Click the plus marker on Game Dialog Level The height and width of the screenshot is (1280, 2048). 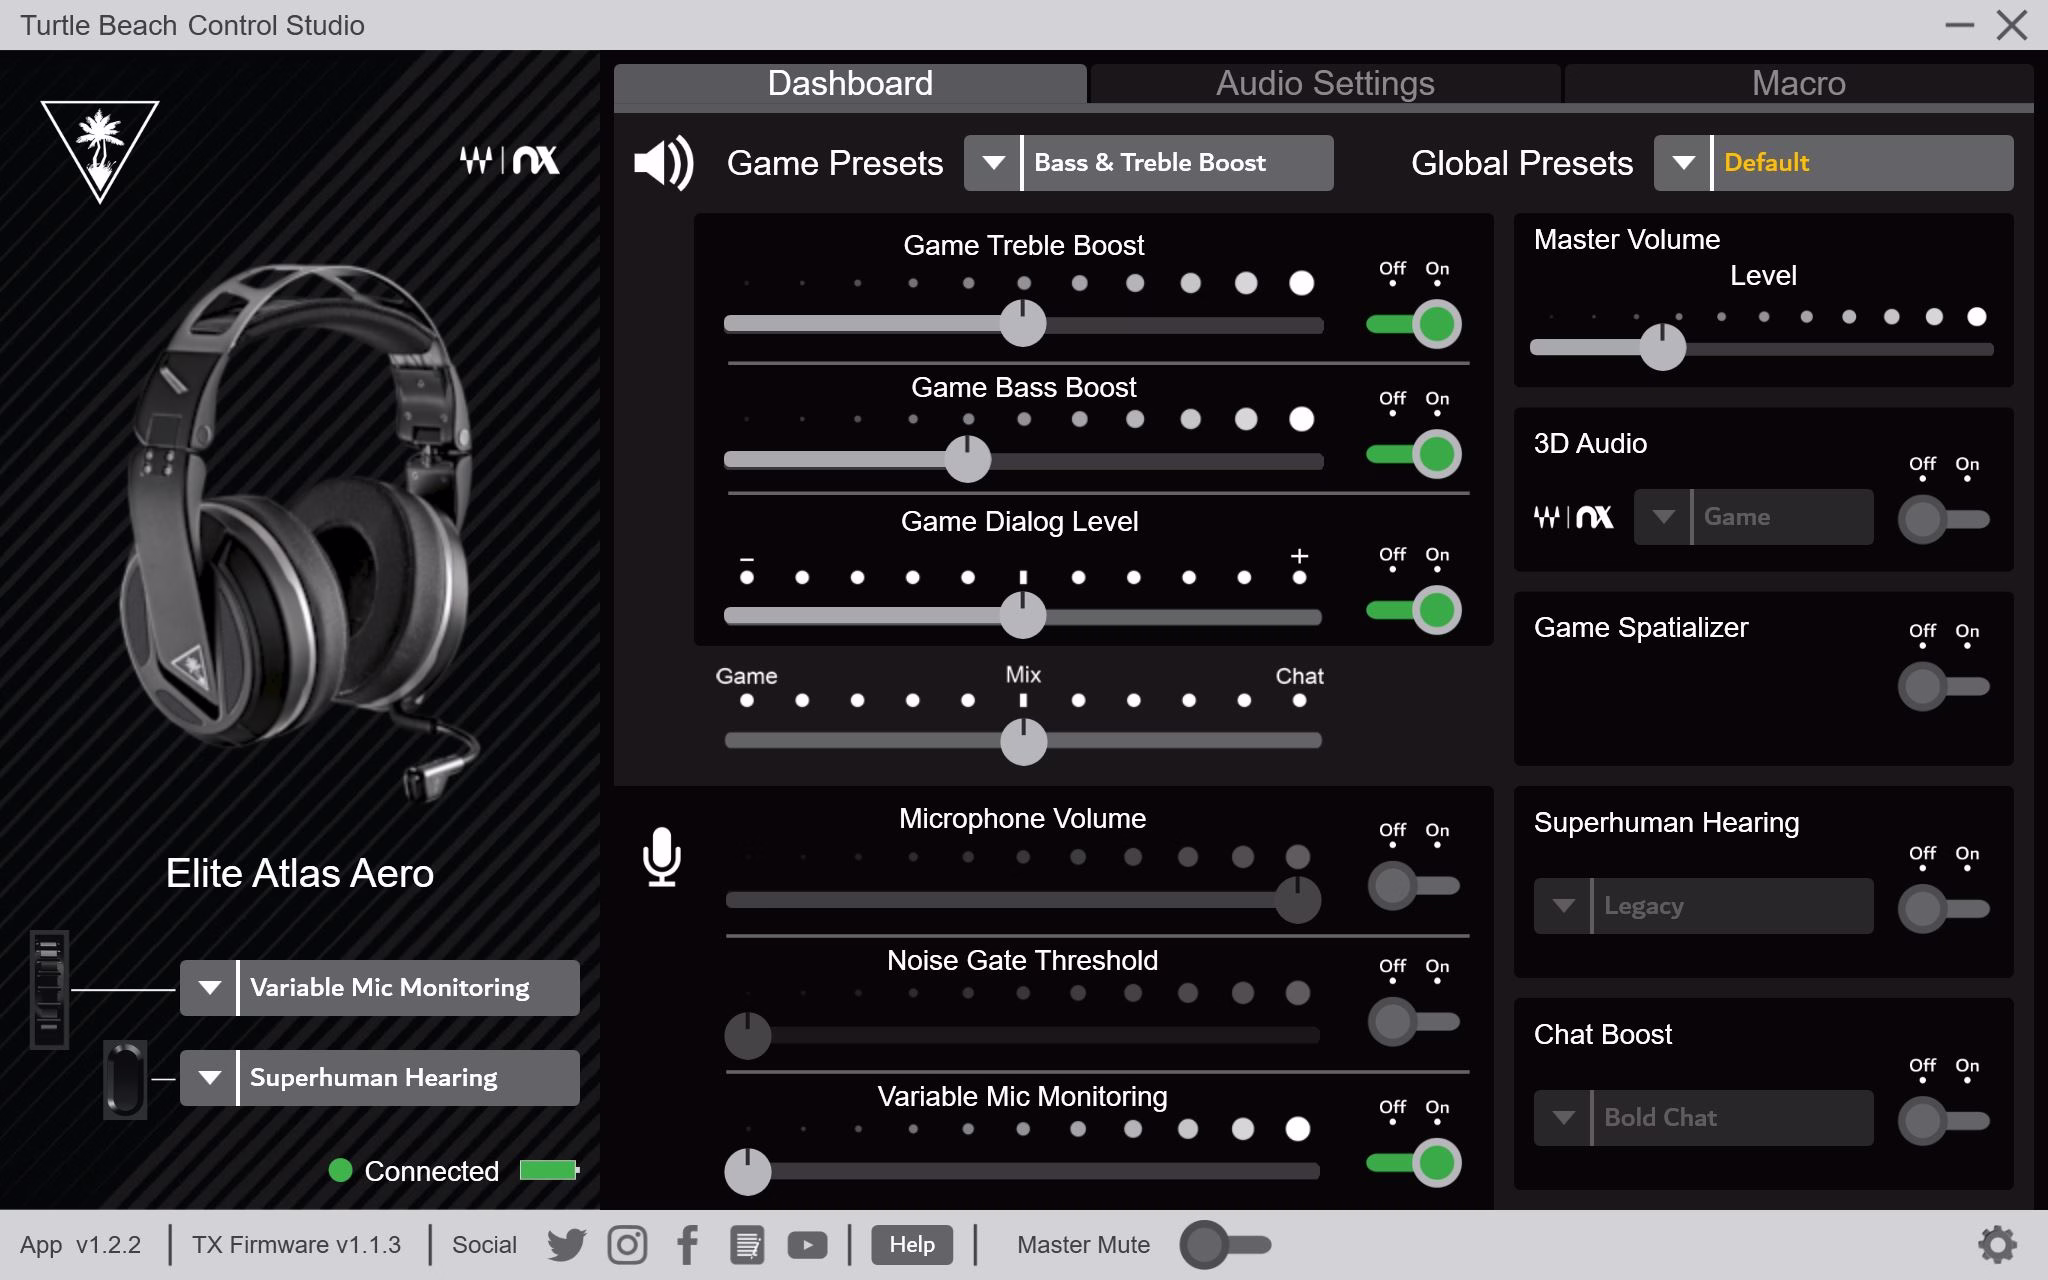click(x=1299, y=555)
